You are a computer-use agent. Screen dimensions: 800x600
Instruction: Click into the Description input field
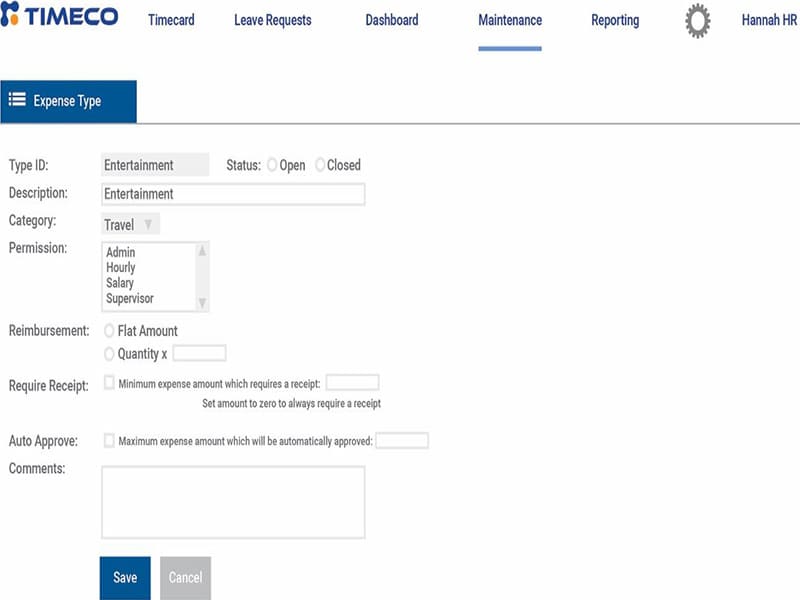pos(233,194)
